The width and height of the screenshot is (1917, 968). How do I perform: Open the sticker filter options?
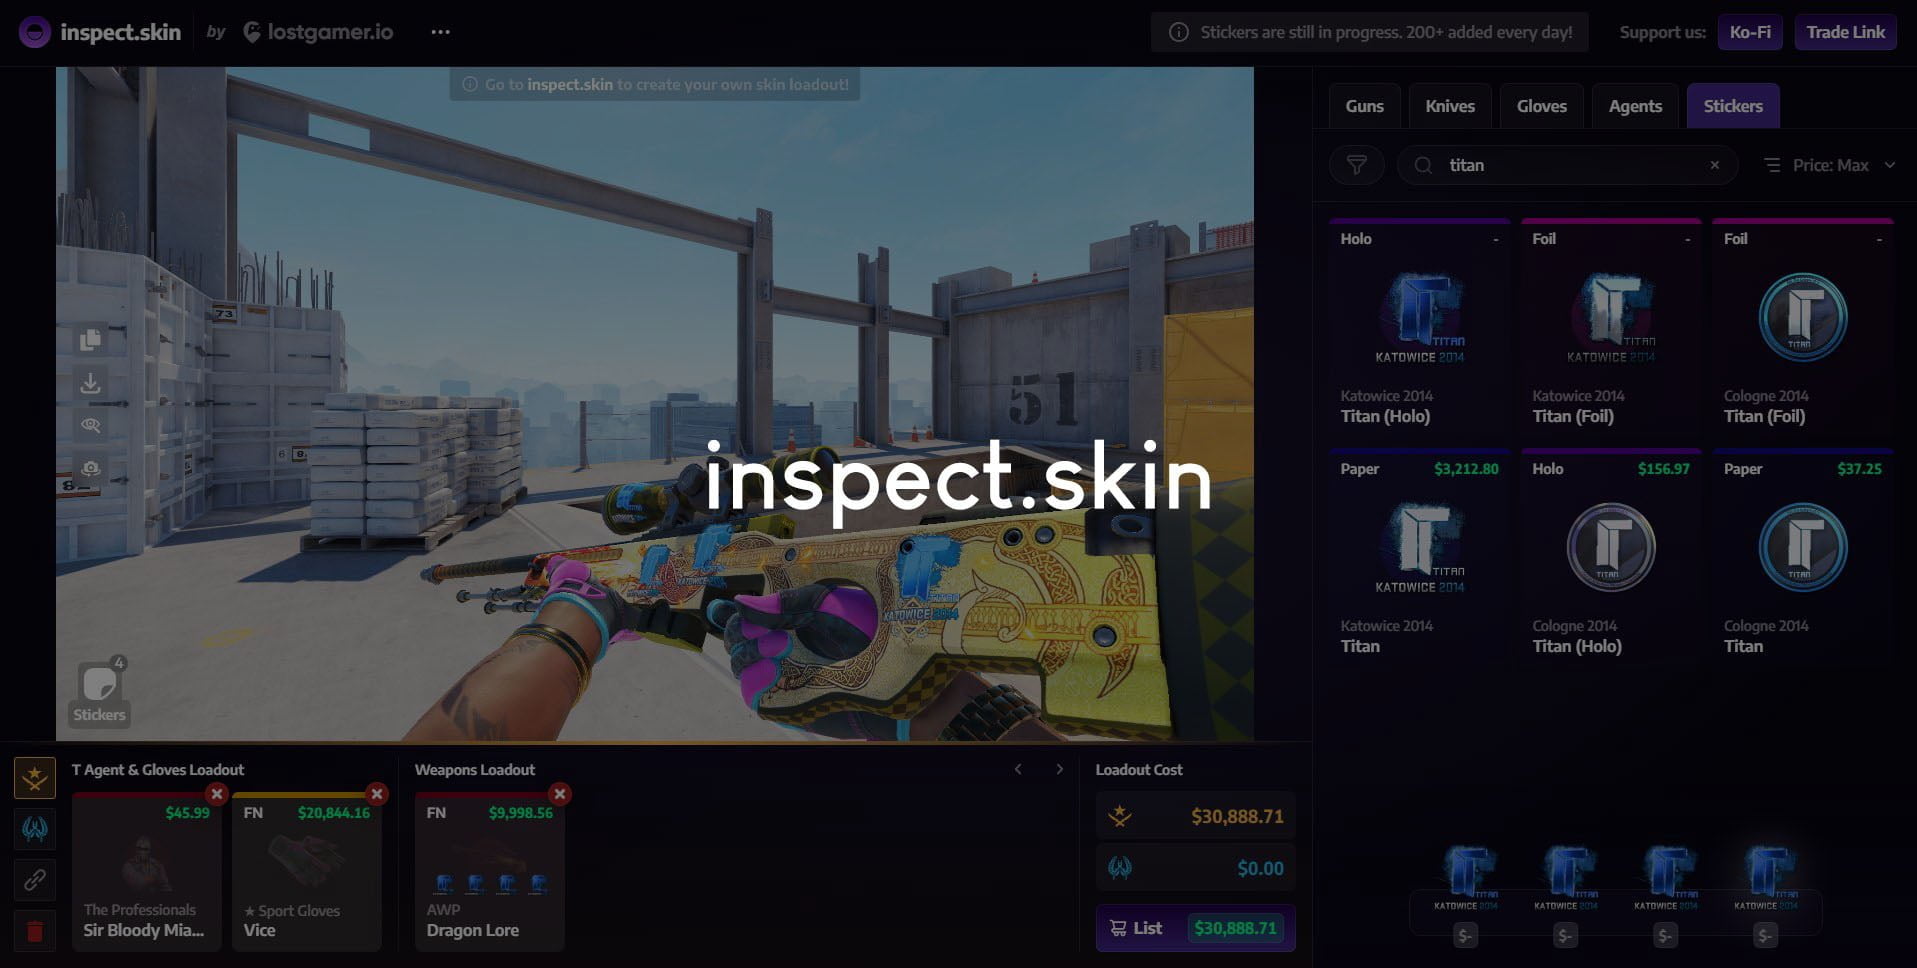1356,165
